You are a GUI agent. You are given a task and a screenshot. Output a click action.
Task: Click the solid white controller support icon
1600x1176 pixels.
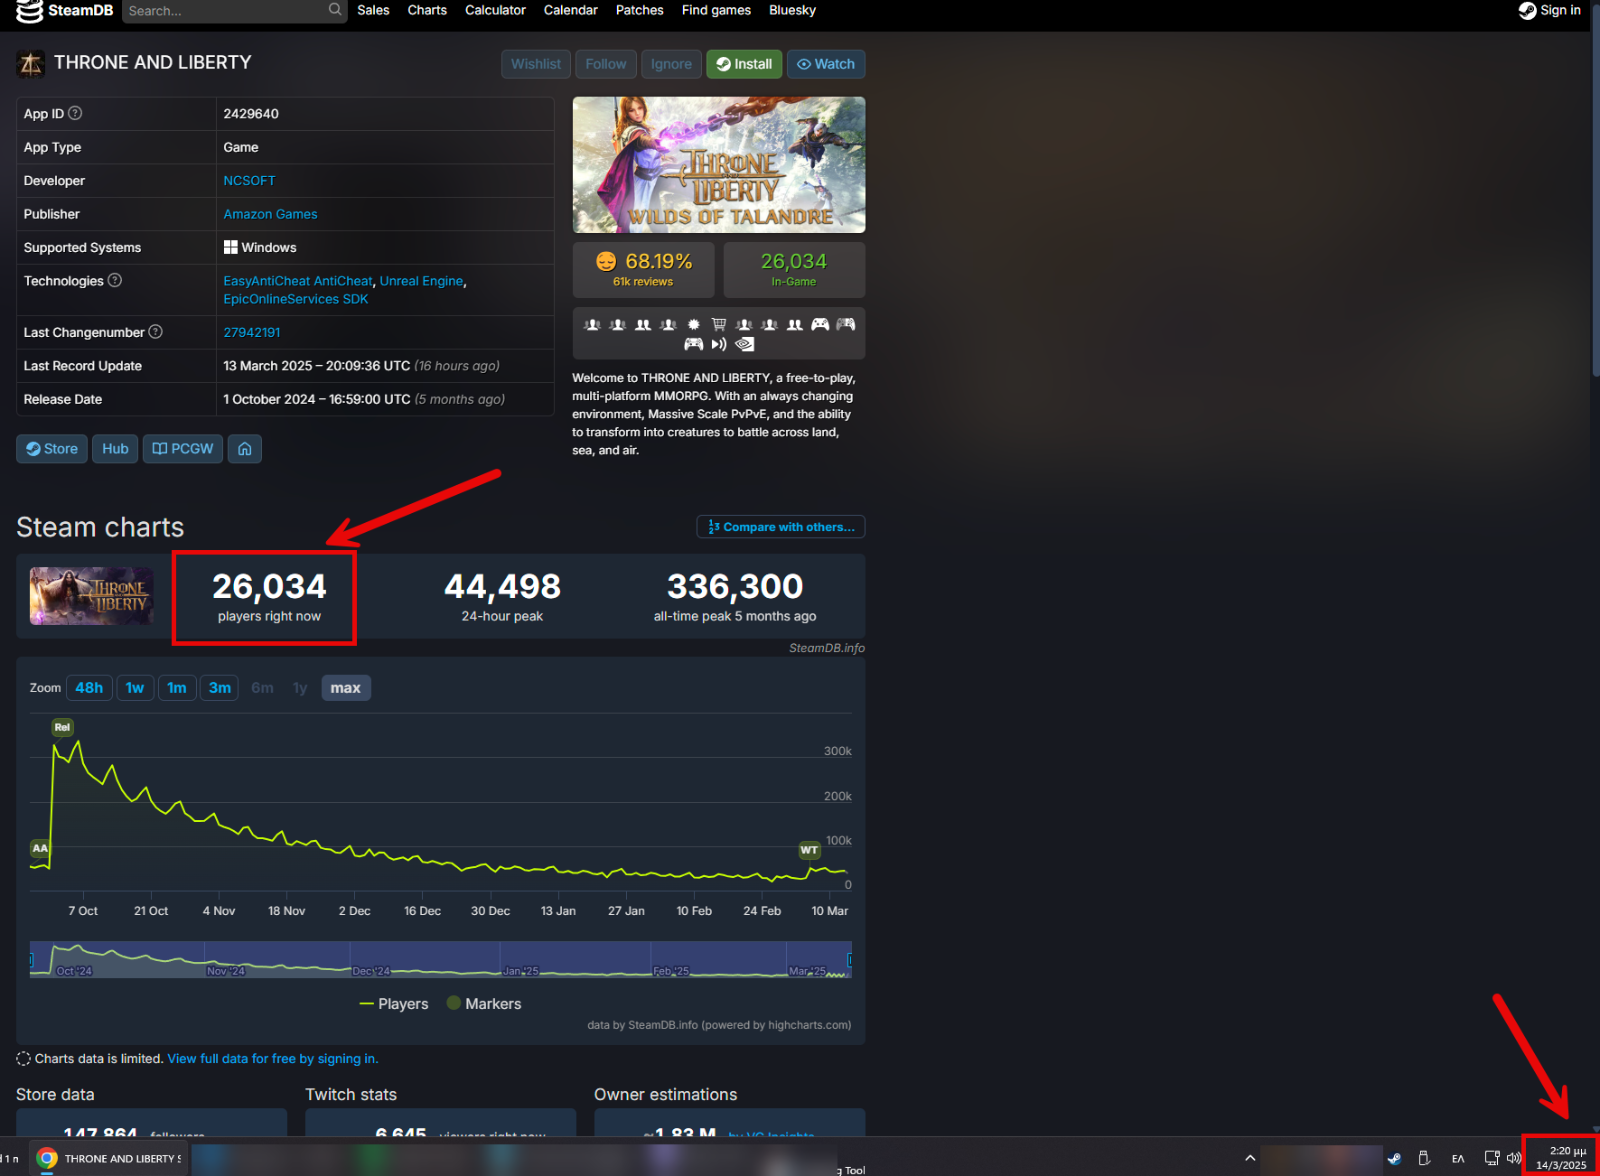pyautogui.click(x=820, y=324)
